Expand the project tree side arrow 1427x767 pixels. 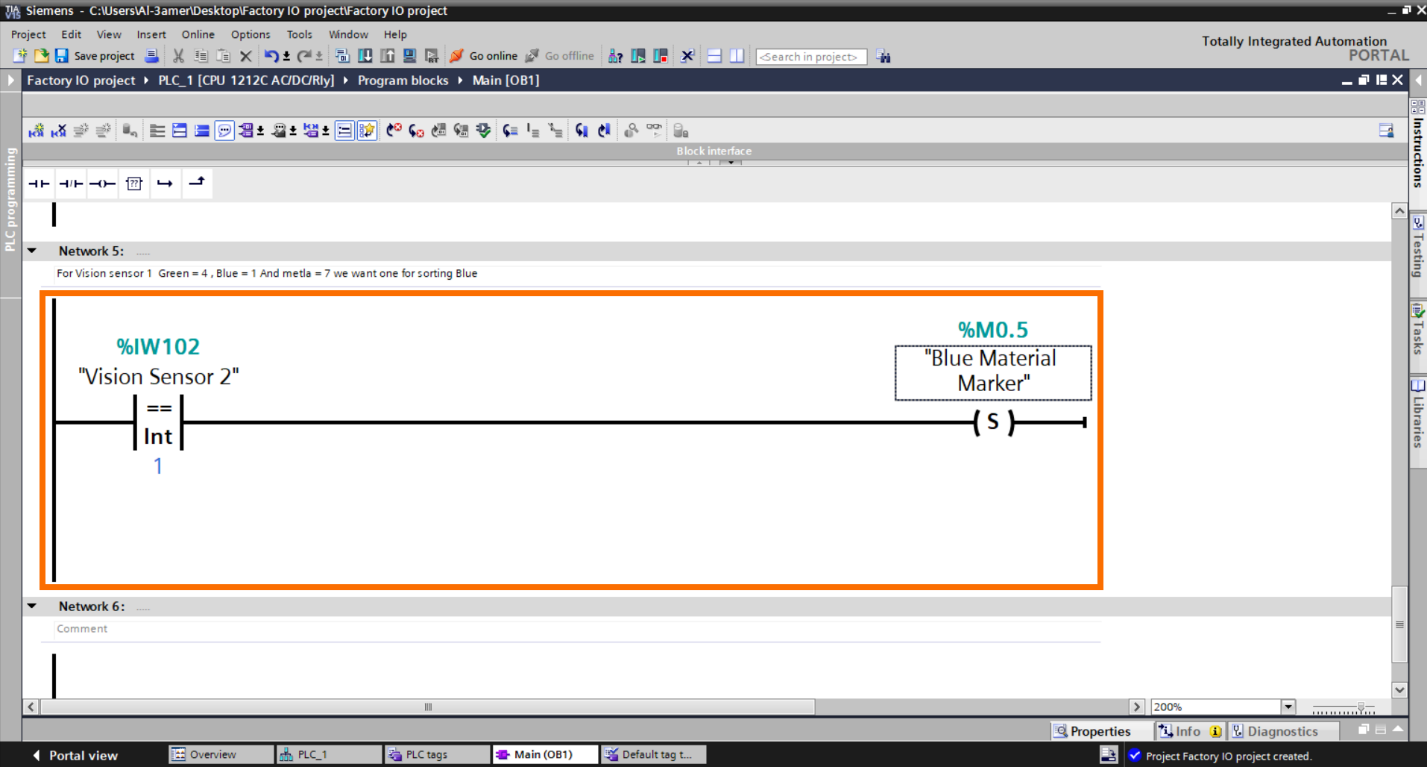coord(11,80)
